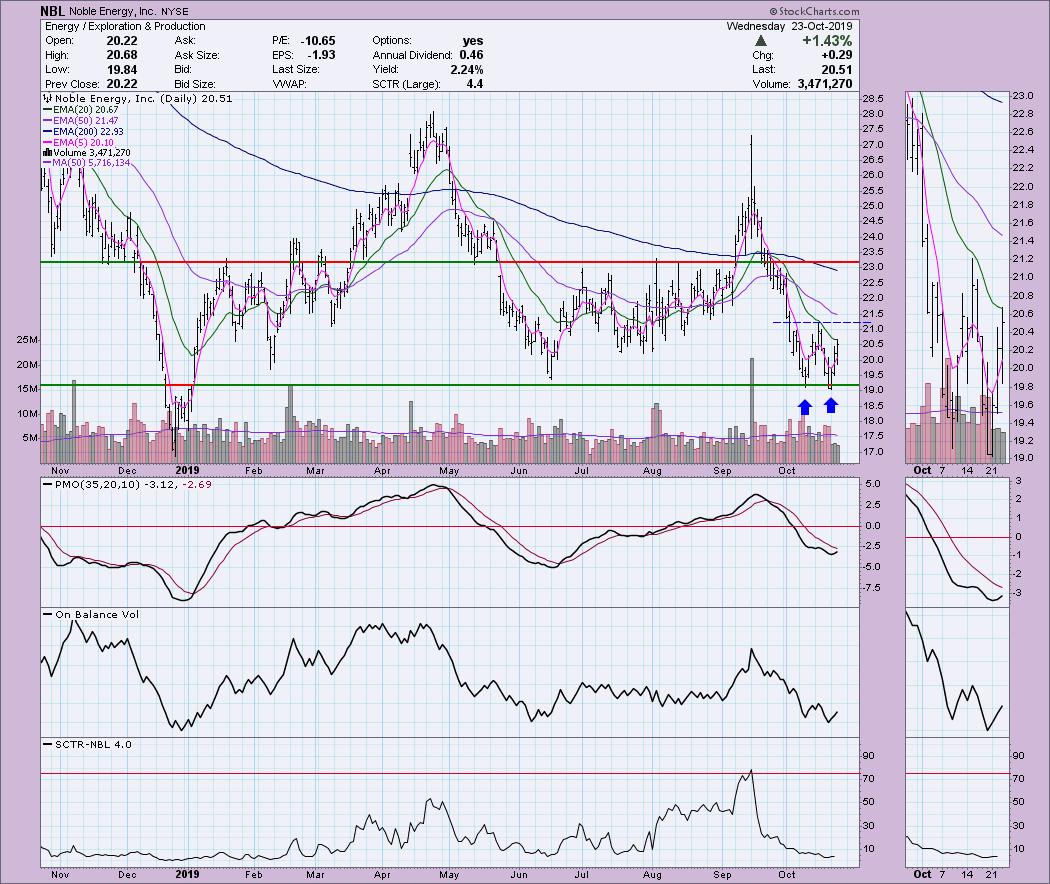Click the Energy / Exploration & Production sector label
Screen dimensions: 1050x884
pyautogui.click(x=125, y=26)
